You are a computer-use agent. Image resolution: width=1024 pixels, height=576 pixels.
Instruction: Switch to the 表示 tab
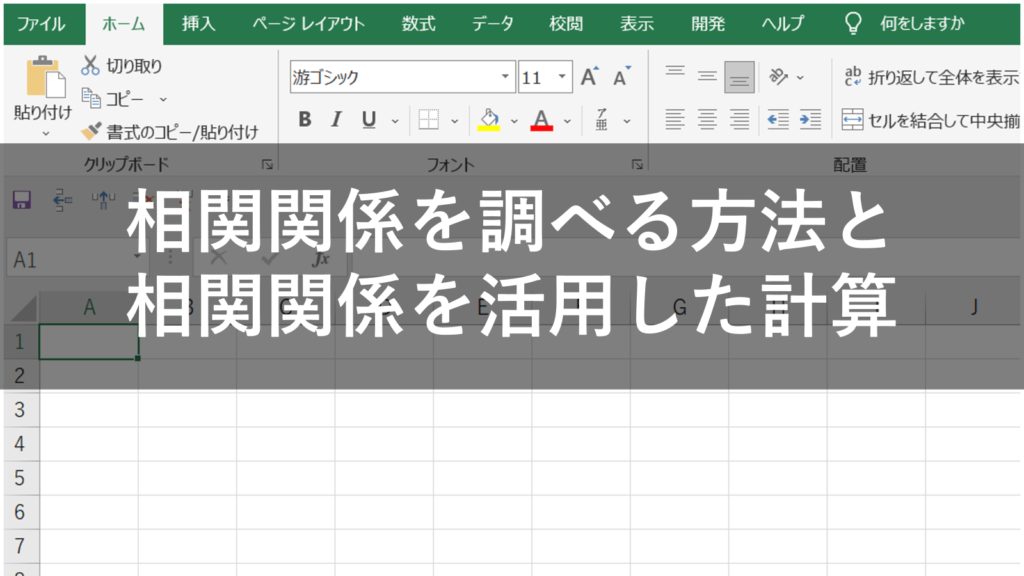click(x=637, y=24)
